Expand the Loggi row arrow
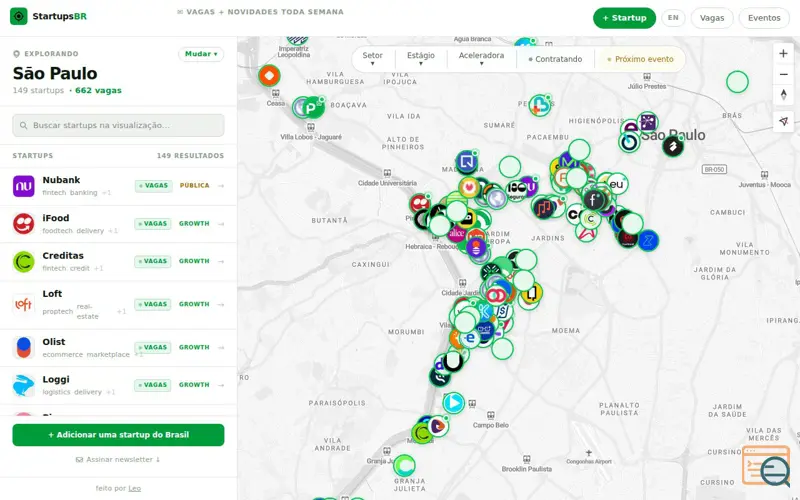800x500 pixels. [221, 385]
